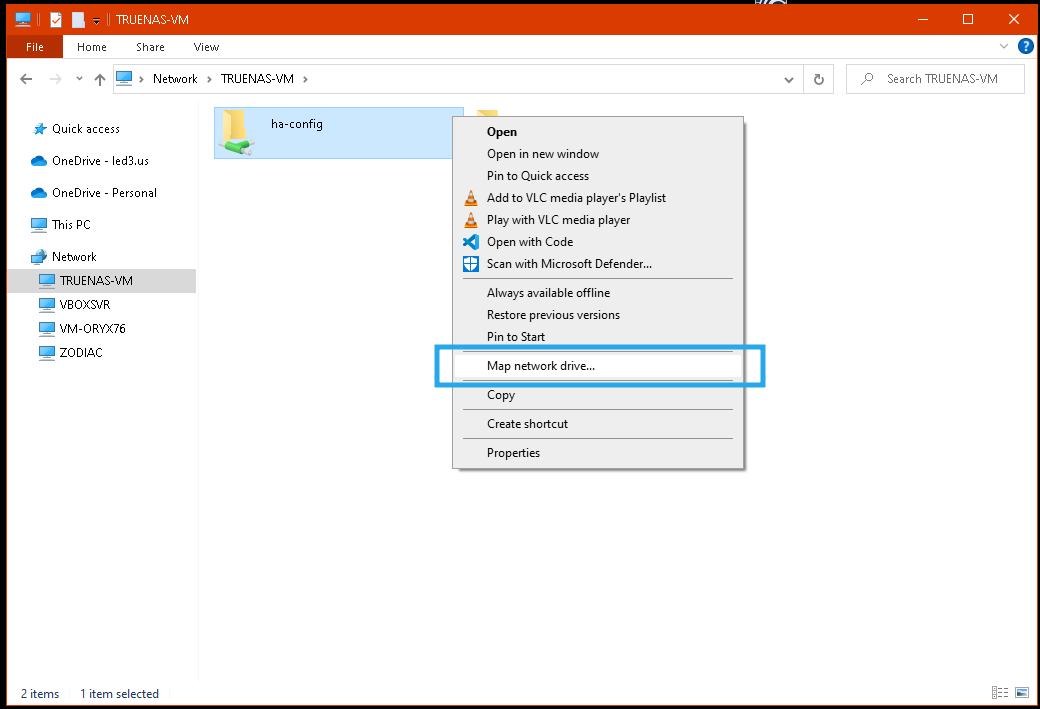This screenshot has width=1040, height=709.
Task: Open the recent locations dropdown arrow
Action: coord(79,79)
